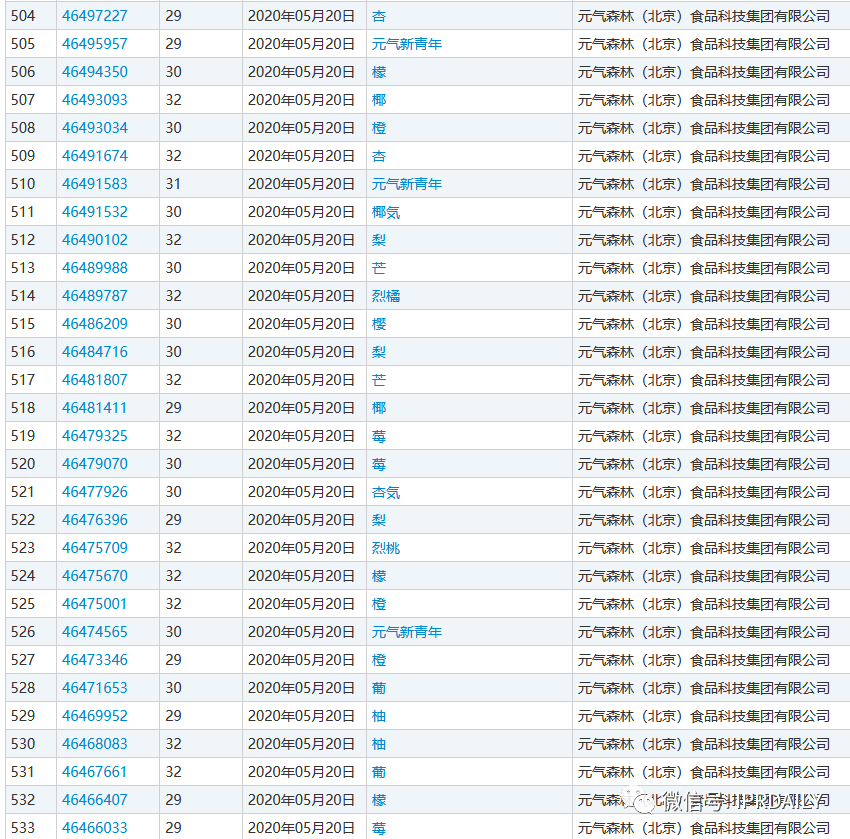Open the 杏気 trademark link

point(386,492)
